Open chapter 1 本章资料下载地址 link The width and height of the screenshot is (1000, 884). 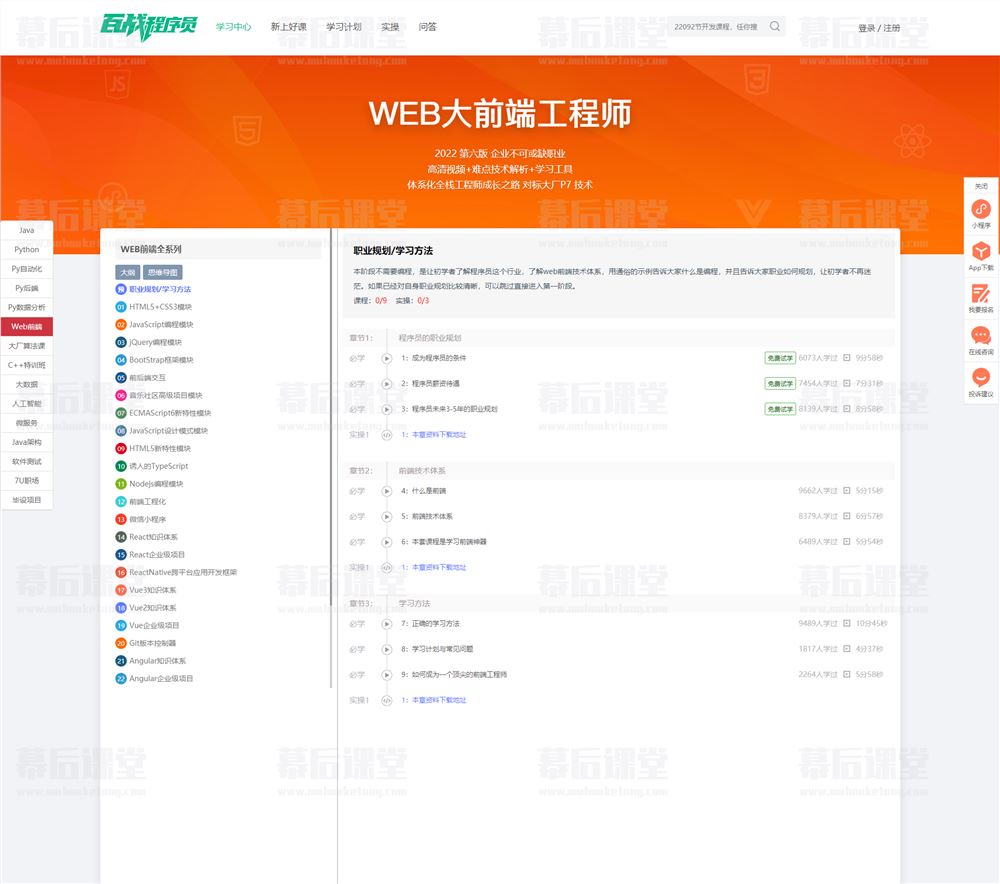tap(439, 435)
